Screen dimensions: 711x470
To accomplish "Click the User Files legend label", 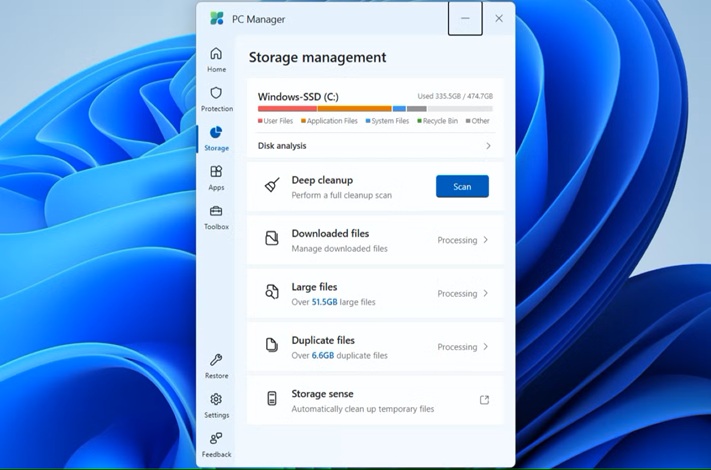I will click(x=278, y=121).
